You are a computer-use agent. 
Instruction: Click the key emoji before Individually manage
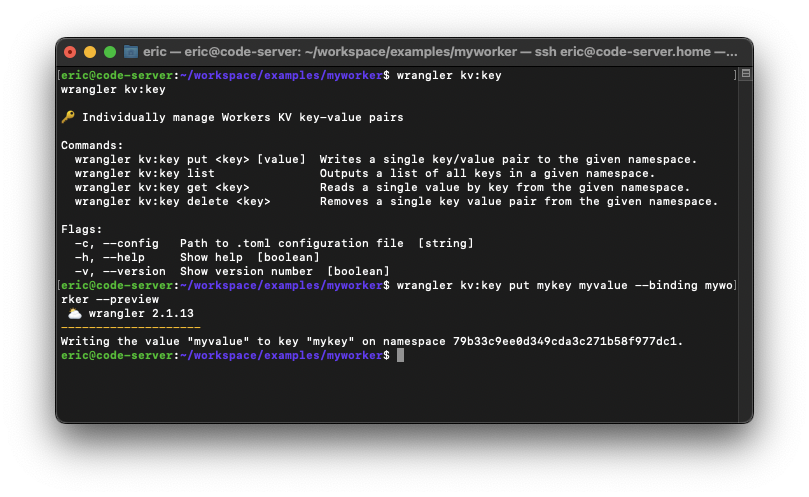pos(68,117)
